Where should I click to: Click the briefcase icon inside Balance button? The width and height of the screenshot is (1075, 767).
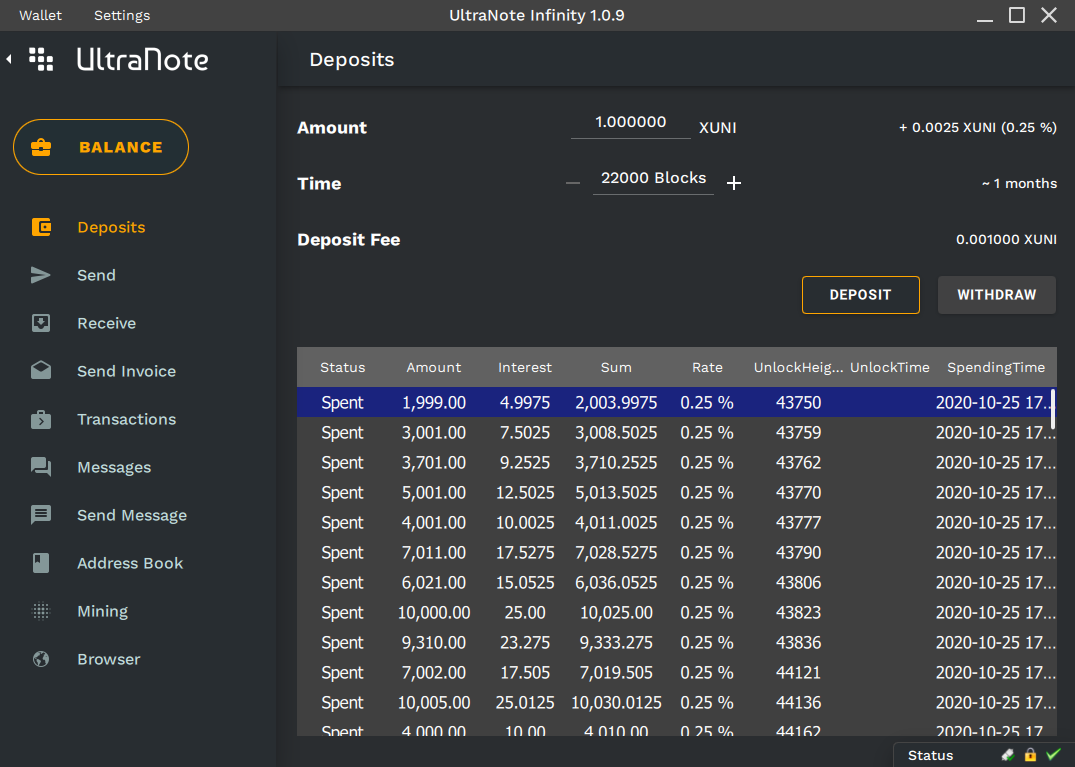coord(41,147)
